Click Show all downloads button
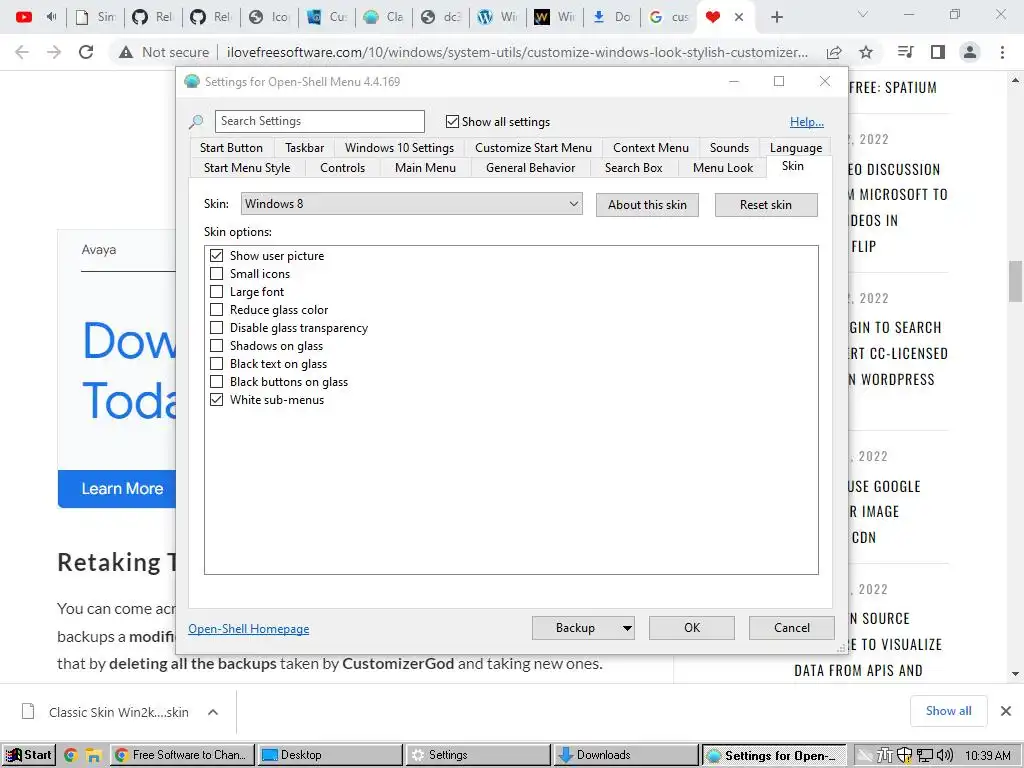The image size is (1024, 768). [948, 711]
